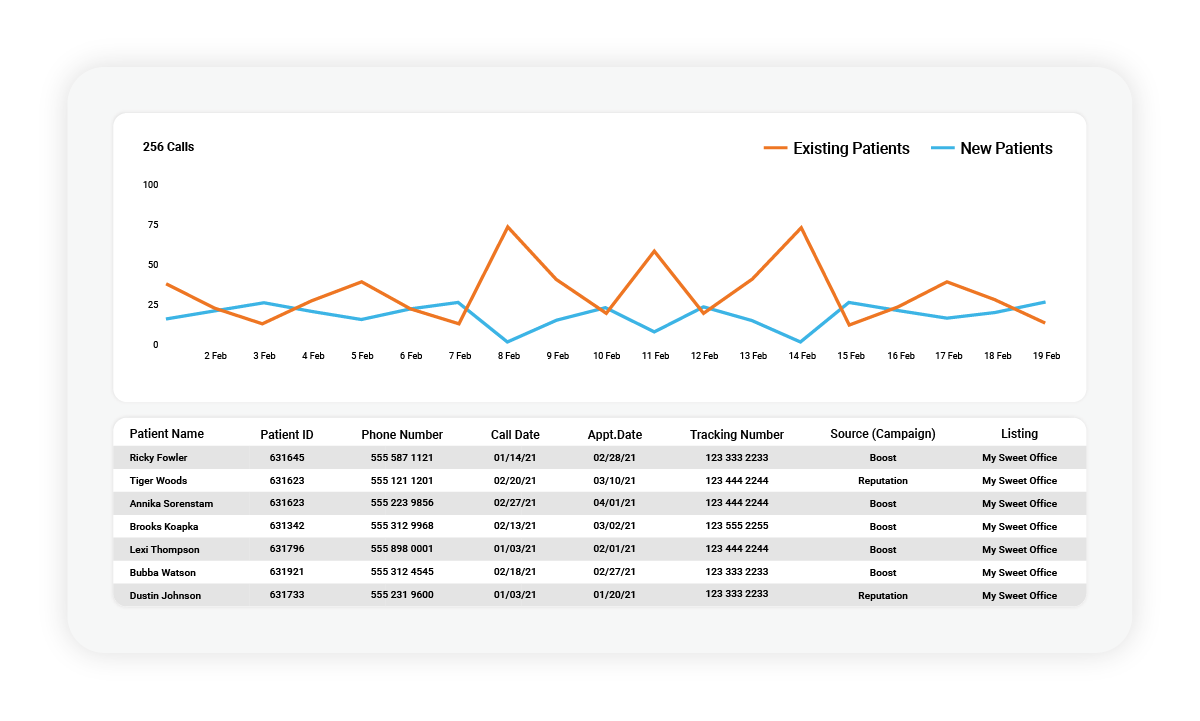Open the Listing column header
Image resolution: width=1200 pixels, height=721 pixels.
pyautogui.click(x=1019, y=434)
